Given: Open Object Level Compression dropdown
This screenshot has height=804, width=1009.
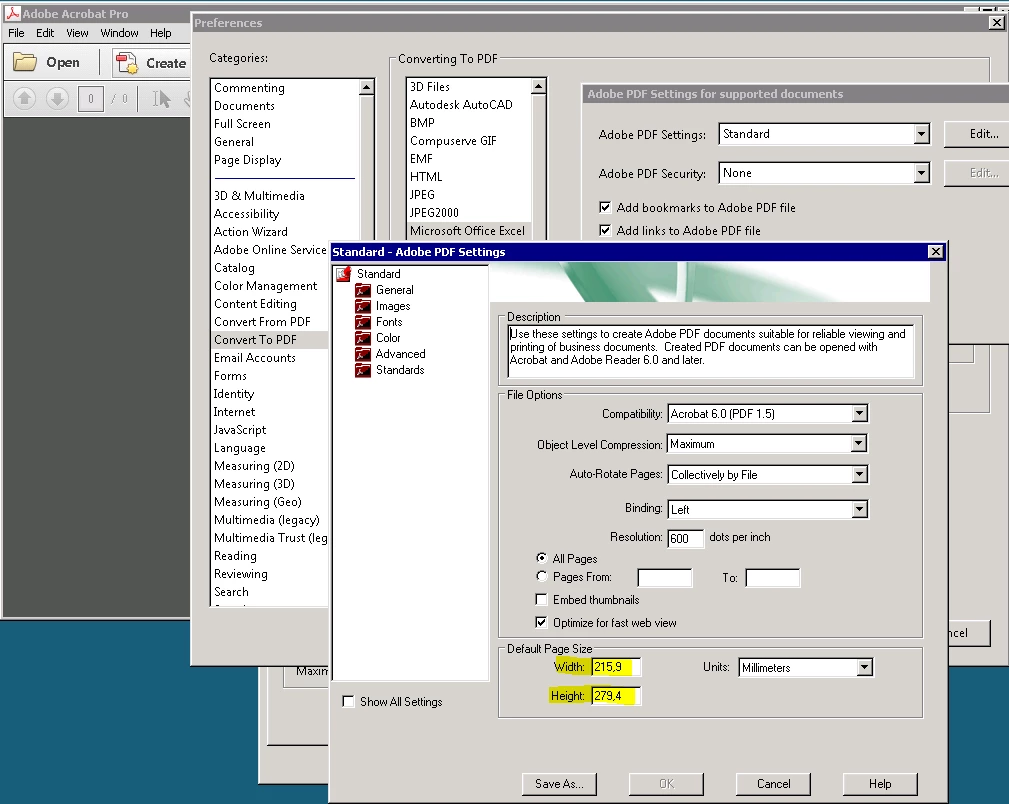Looking at the screenshot, I should click(x=858, y=444).
